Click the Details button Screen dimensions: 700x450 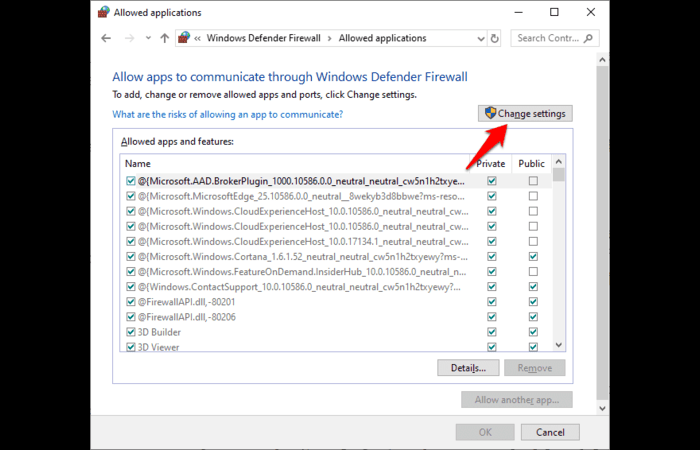[x=468, y=368]
